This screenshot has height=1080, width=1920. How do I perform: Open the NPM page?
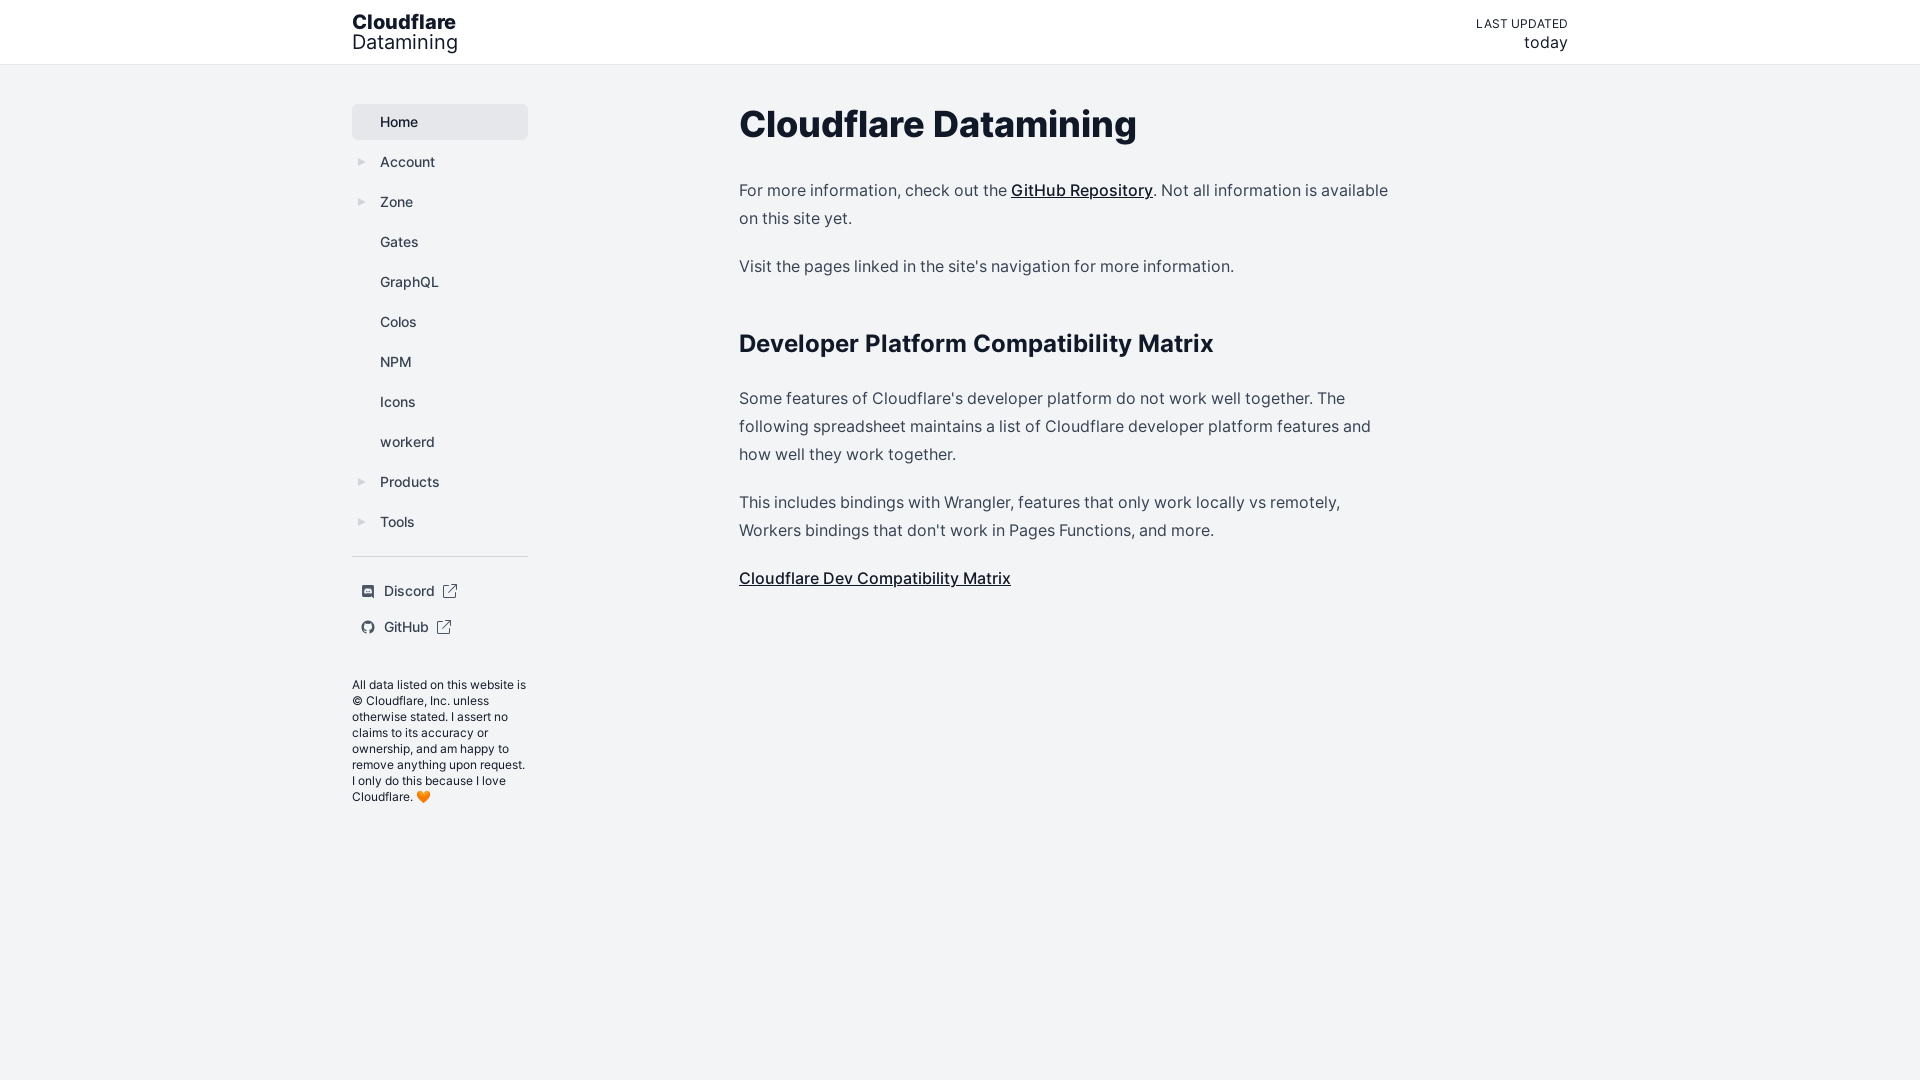coord(440,362)
